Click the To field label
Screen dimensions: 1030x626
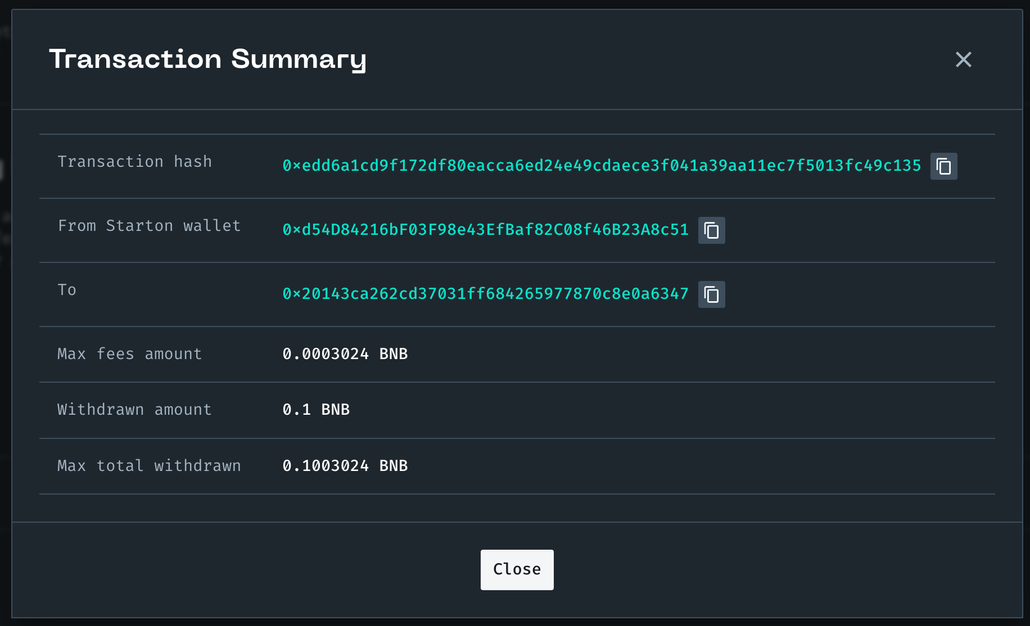pyautogui.click(x=66, y=290)
